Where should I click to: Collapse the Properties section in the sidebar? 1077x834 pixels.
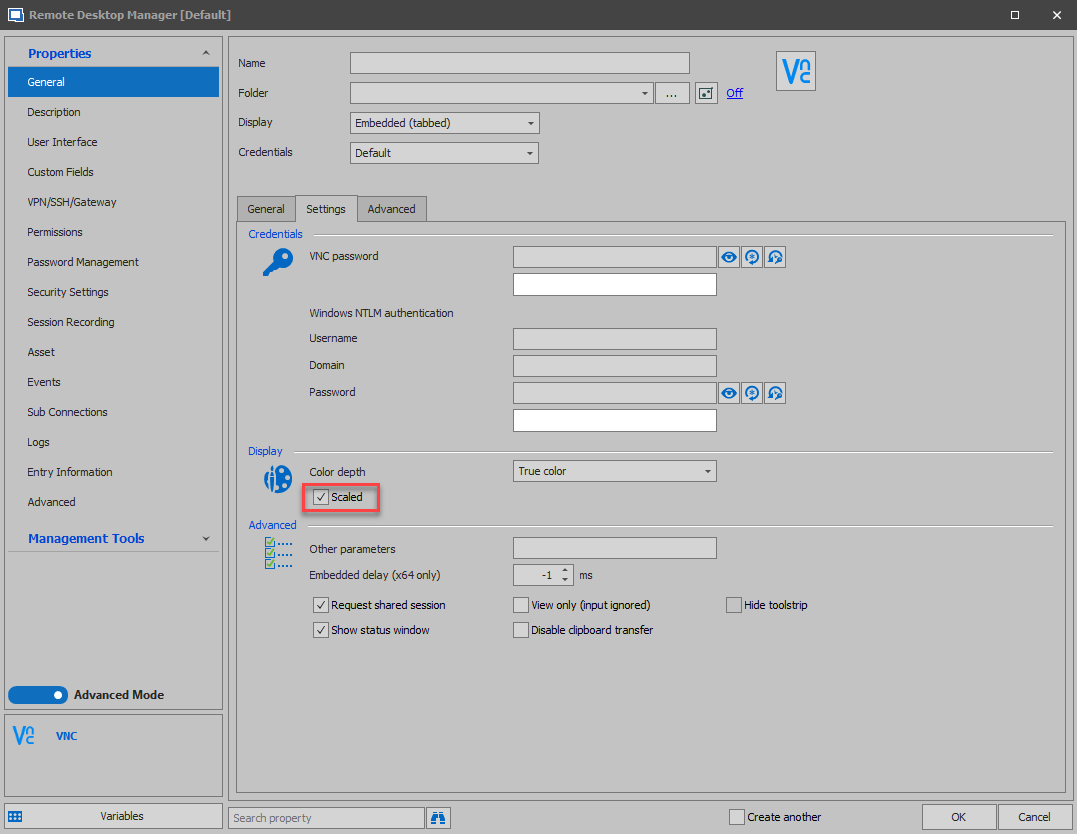(206, 52)
